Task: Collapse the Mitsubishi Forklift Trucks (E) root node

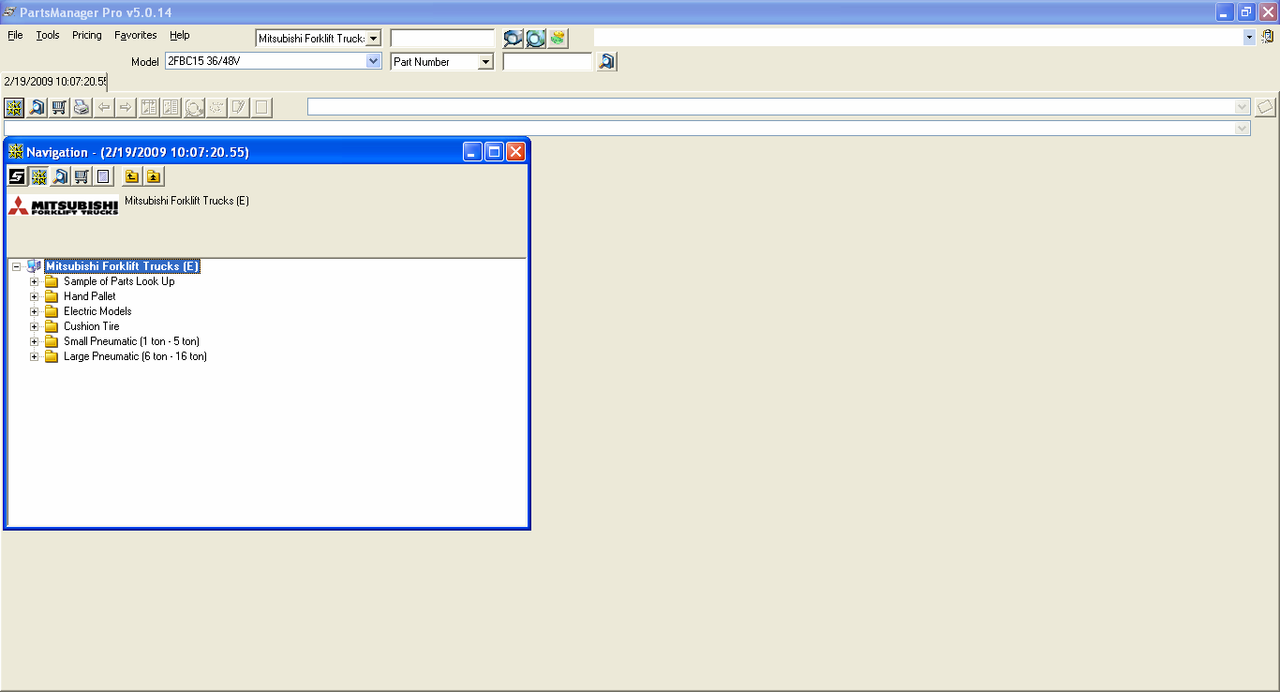Action: coord(16,267)
